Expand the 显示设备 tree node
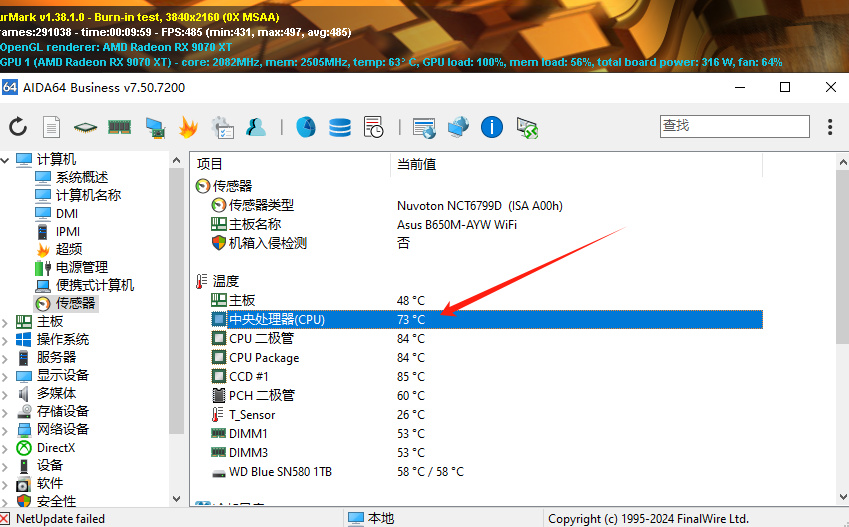Image resolution: width=849 pixels, height=527 pixels. (x=5, y=376)
